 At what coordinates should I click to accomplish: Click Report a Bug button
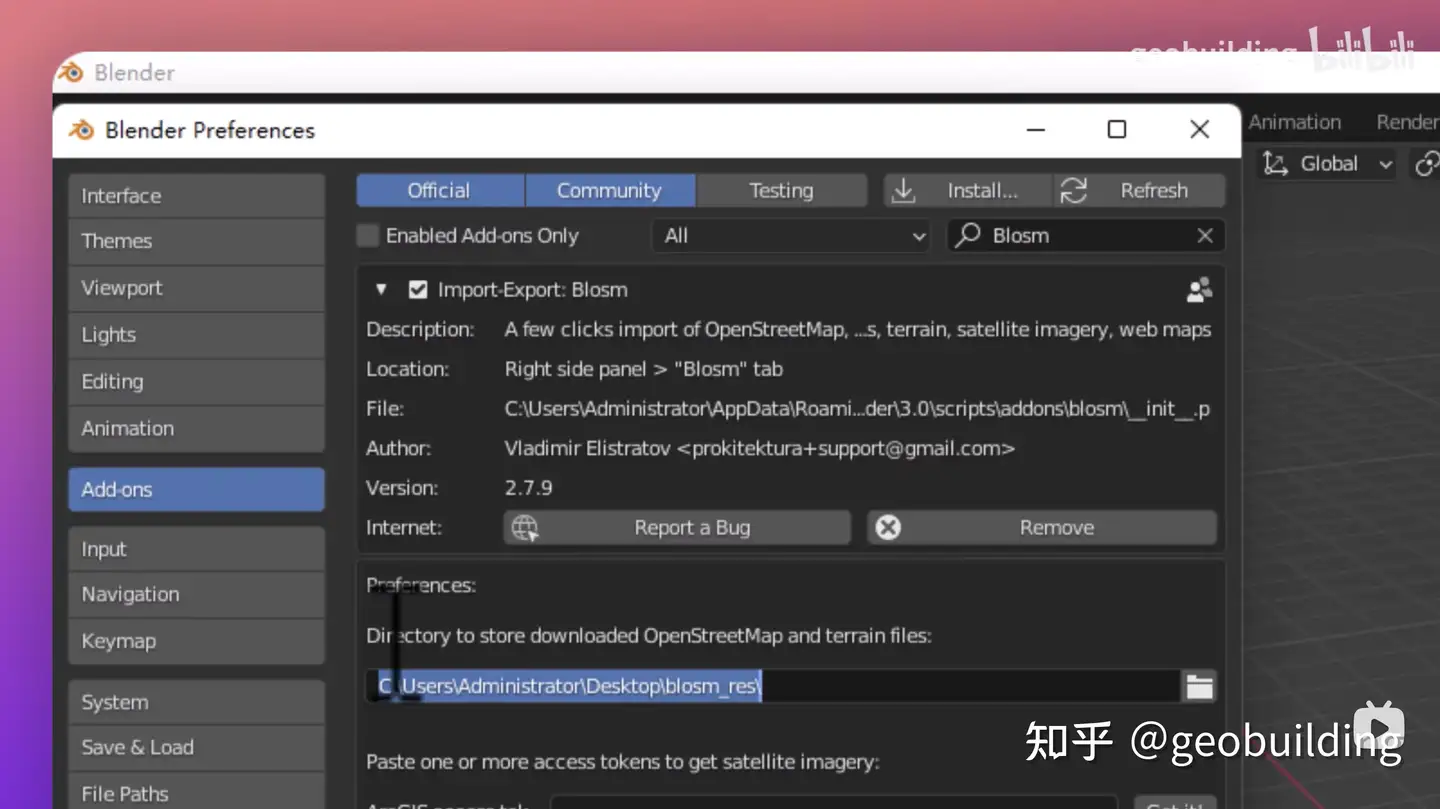[x=677, y=528]
